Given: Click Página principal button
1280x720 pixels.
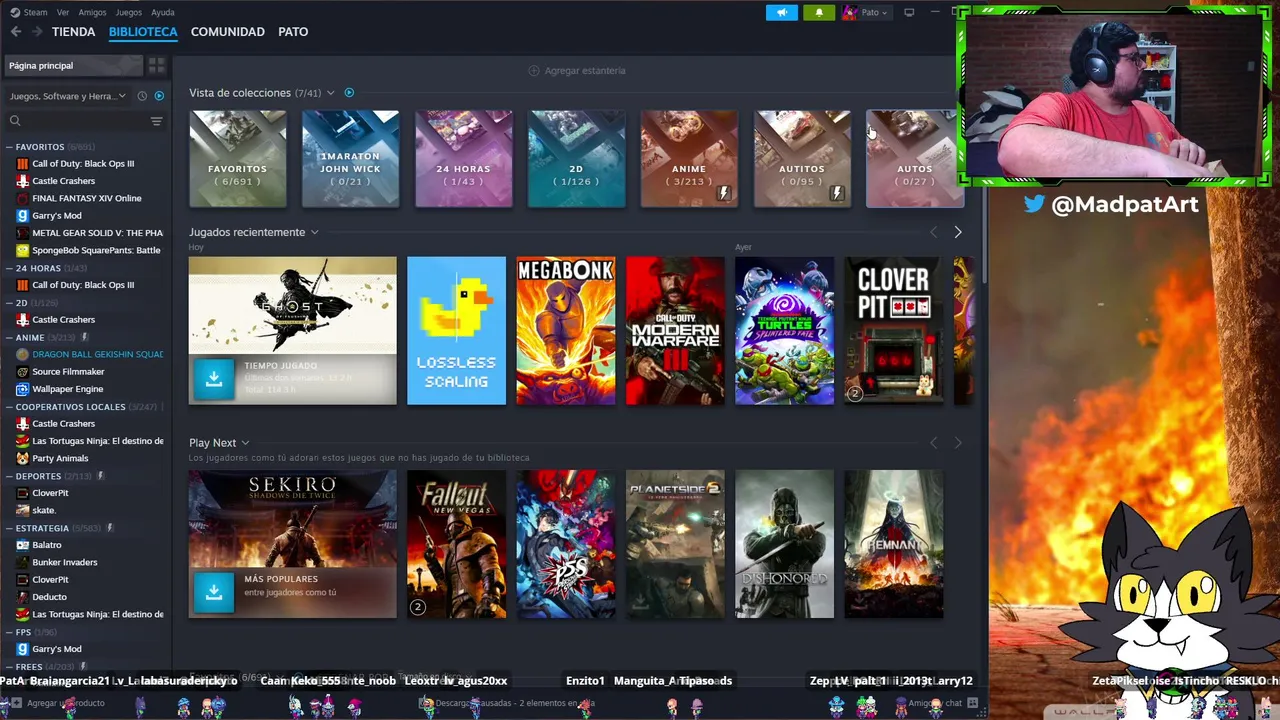Looking at the screenshot, I should [75, 66].
